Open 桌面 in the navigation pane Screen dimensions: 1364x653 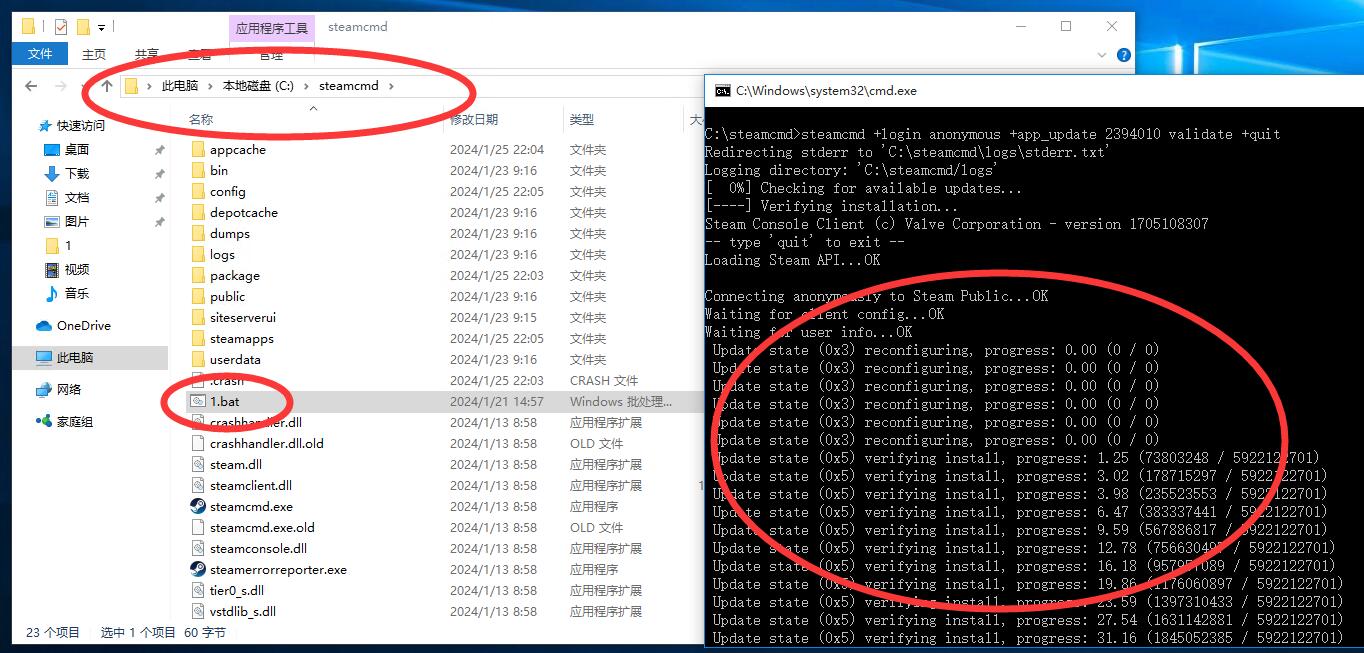pyautogui.click(x=77, y=150)
